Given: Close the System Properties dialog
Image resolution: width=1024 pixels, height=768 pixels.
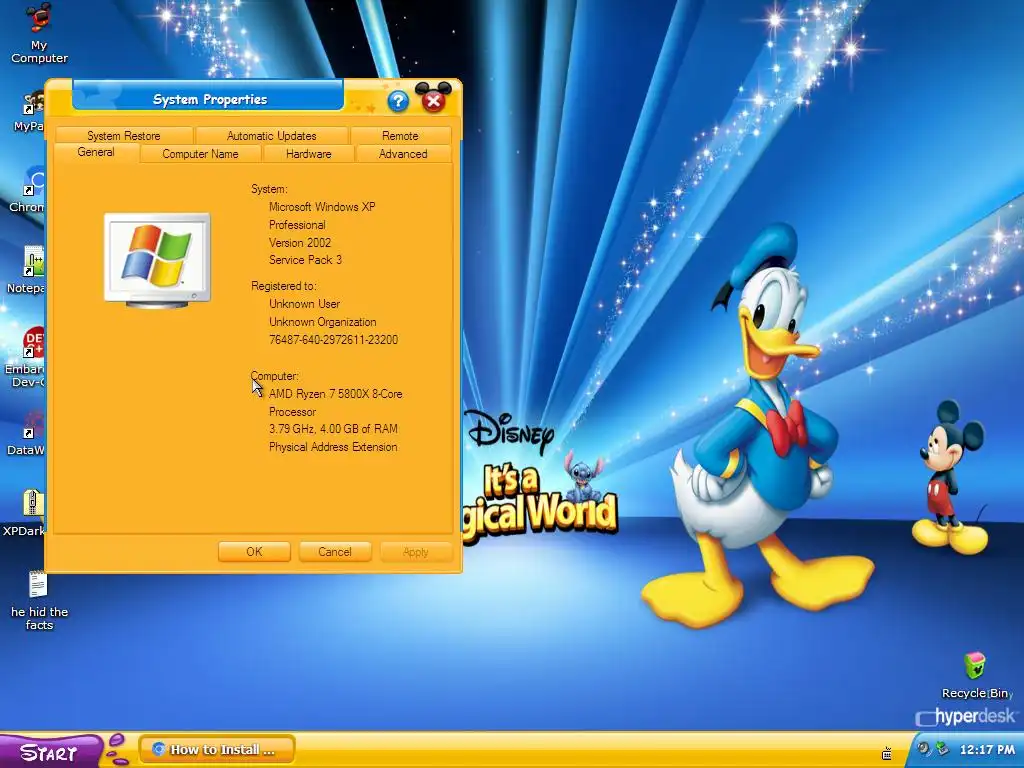Looking at the screenshot, I should (433, 101).
